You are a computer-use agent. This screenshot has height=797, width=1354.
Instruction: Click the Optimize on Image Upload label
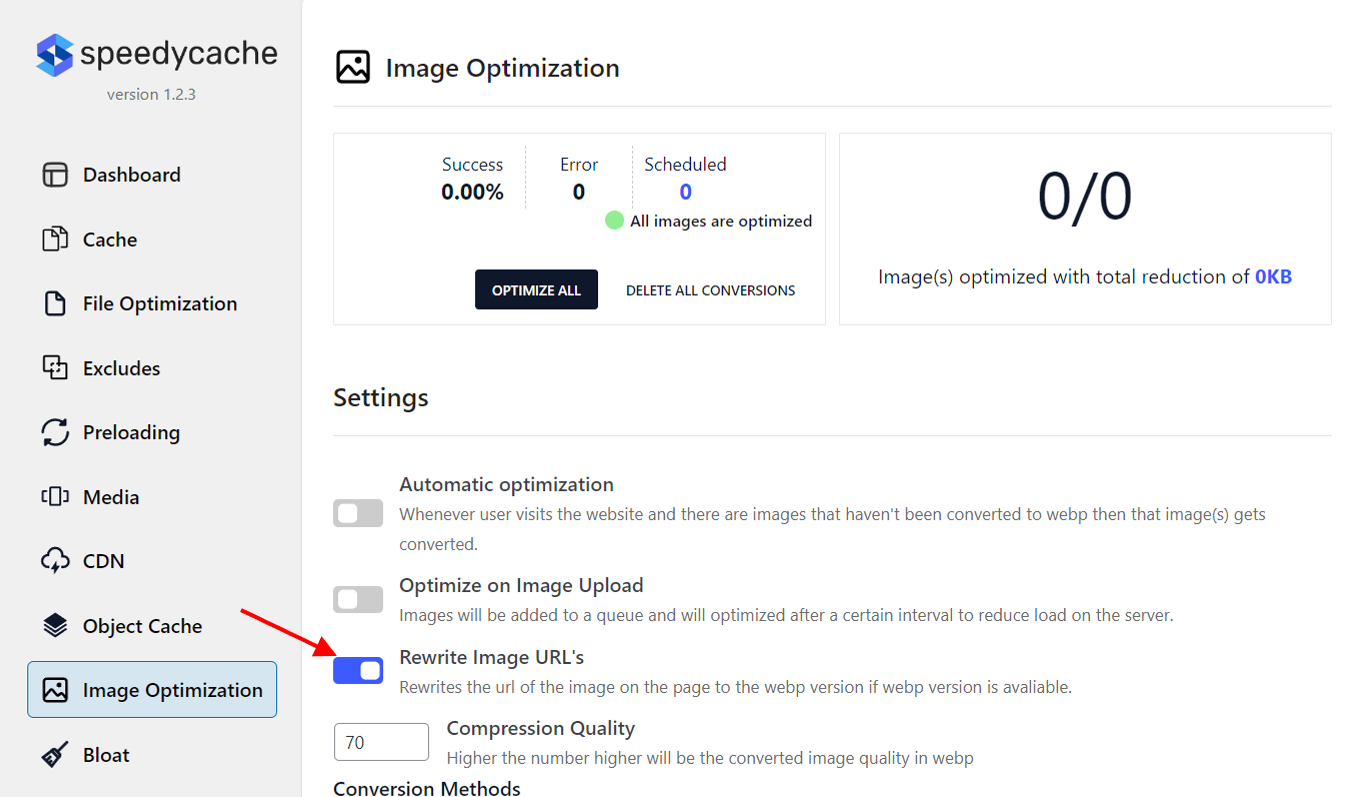point(521,585)
